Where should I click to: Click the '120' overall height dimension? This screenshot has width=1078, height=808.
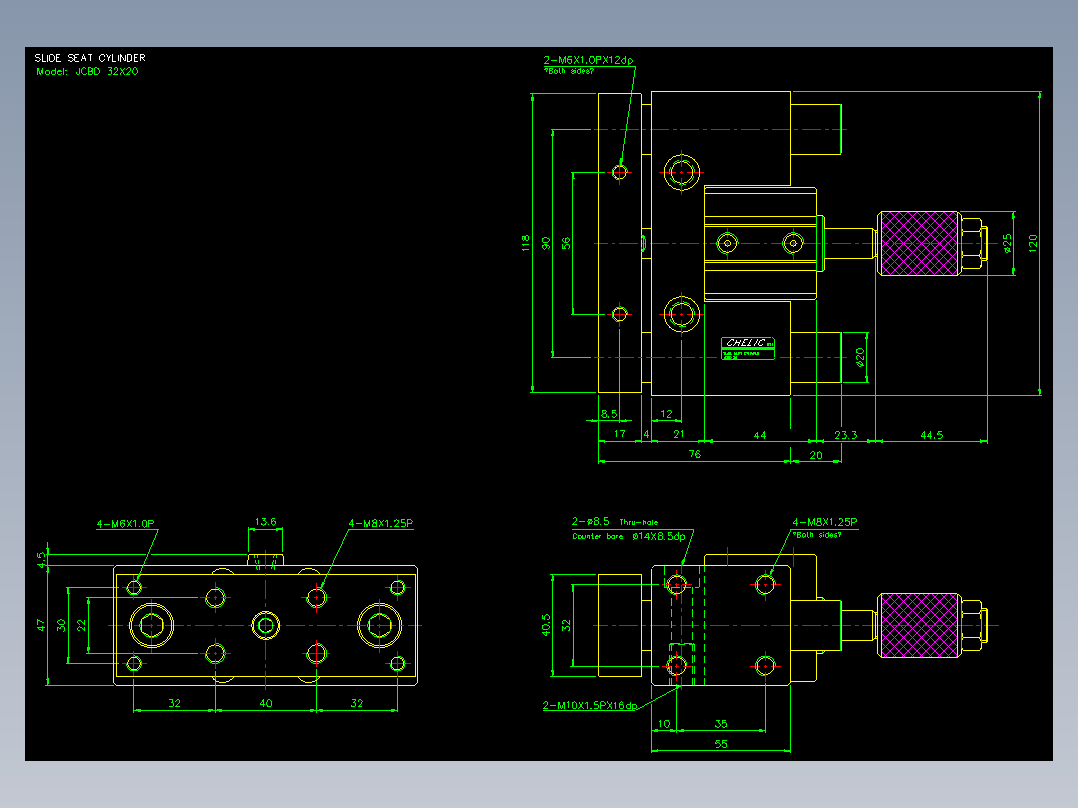1033,243
